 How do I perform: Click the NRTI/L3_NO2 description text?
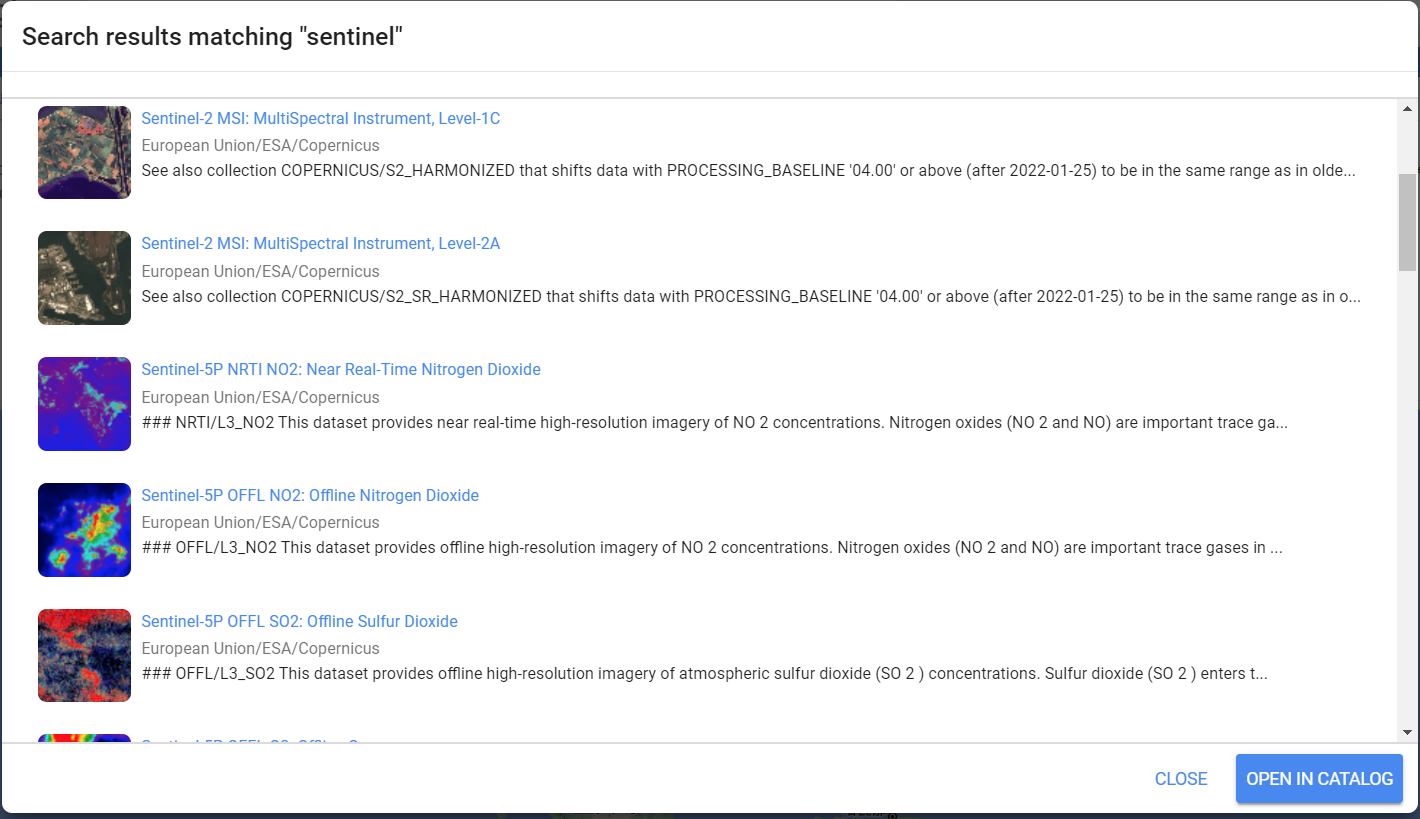(714, 423)
